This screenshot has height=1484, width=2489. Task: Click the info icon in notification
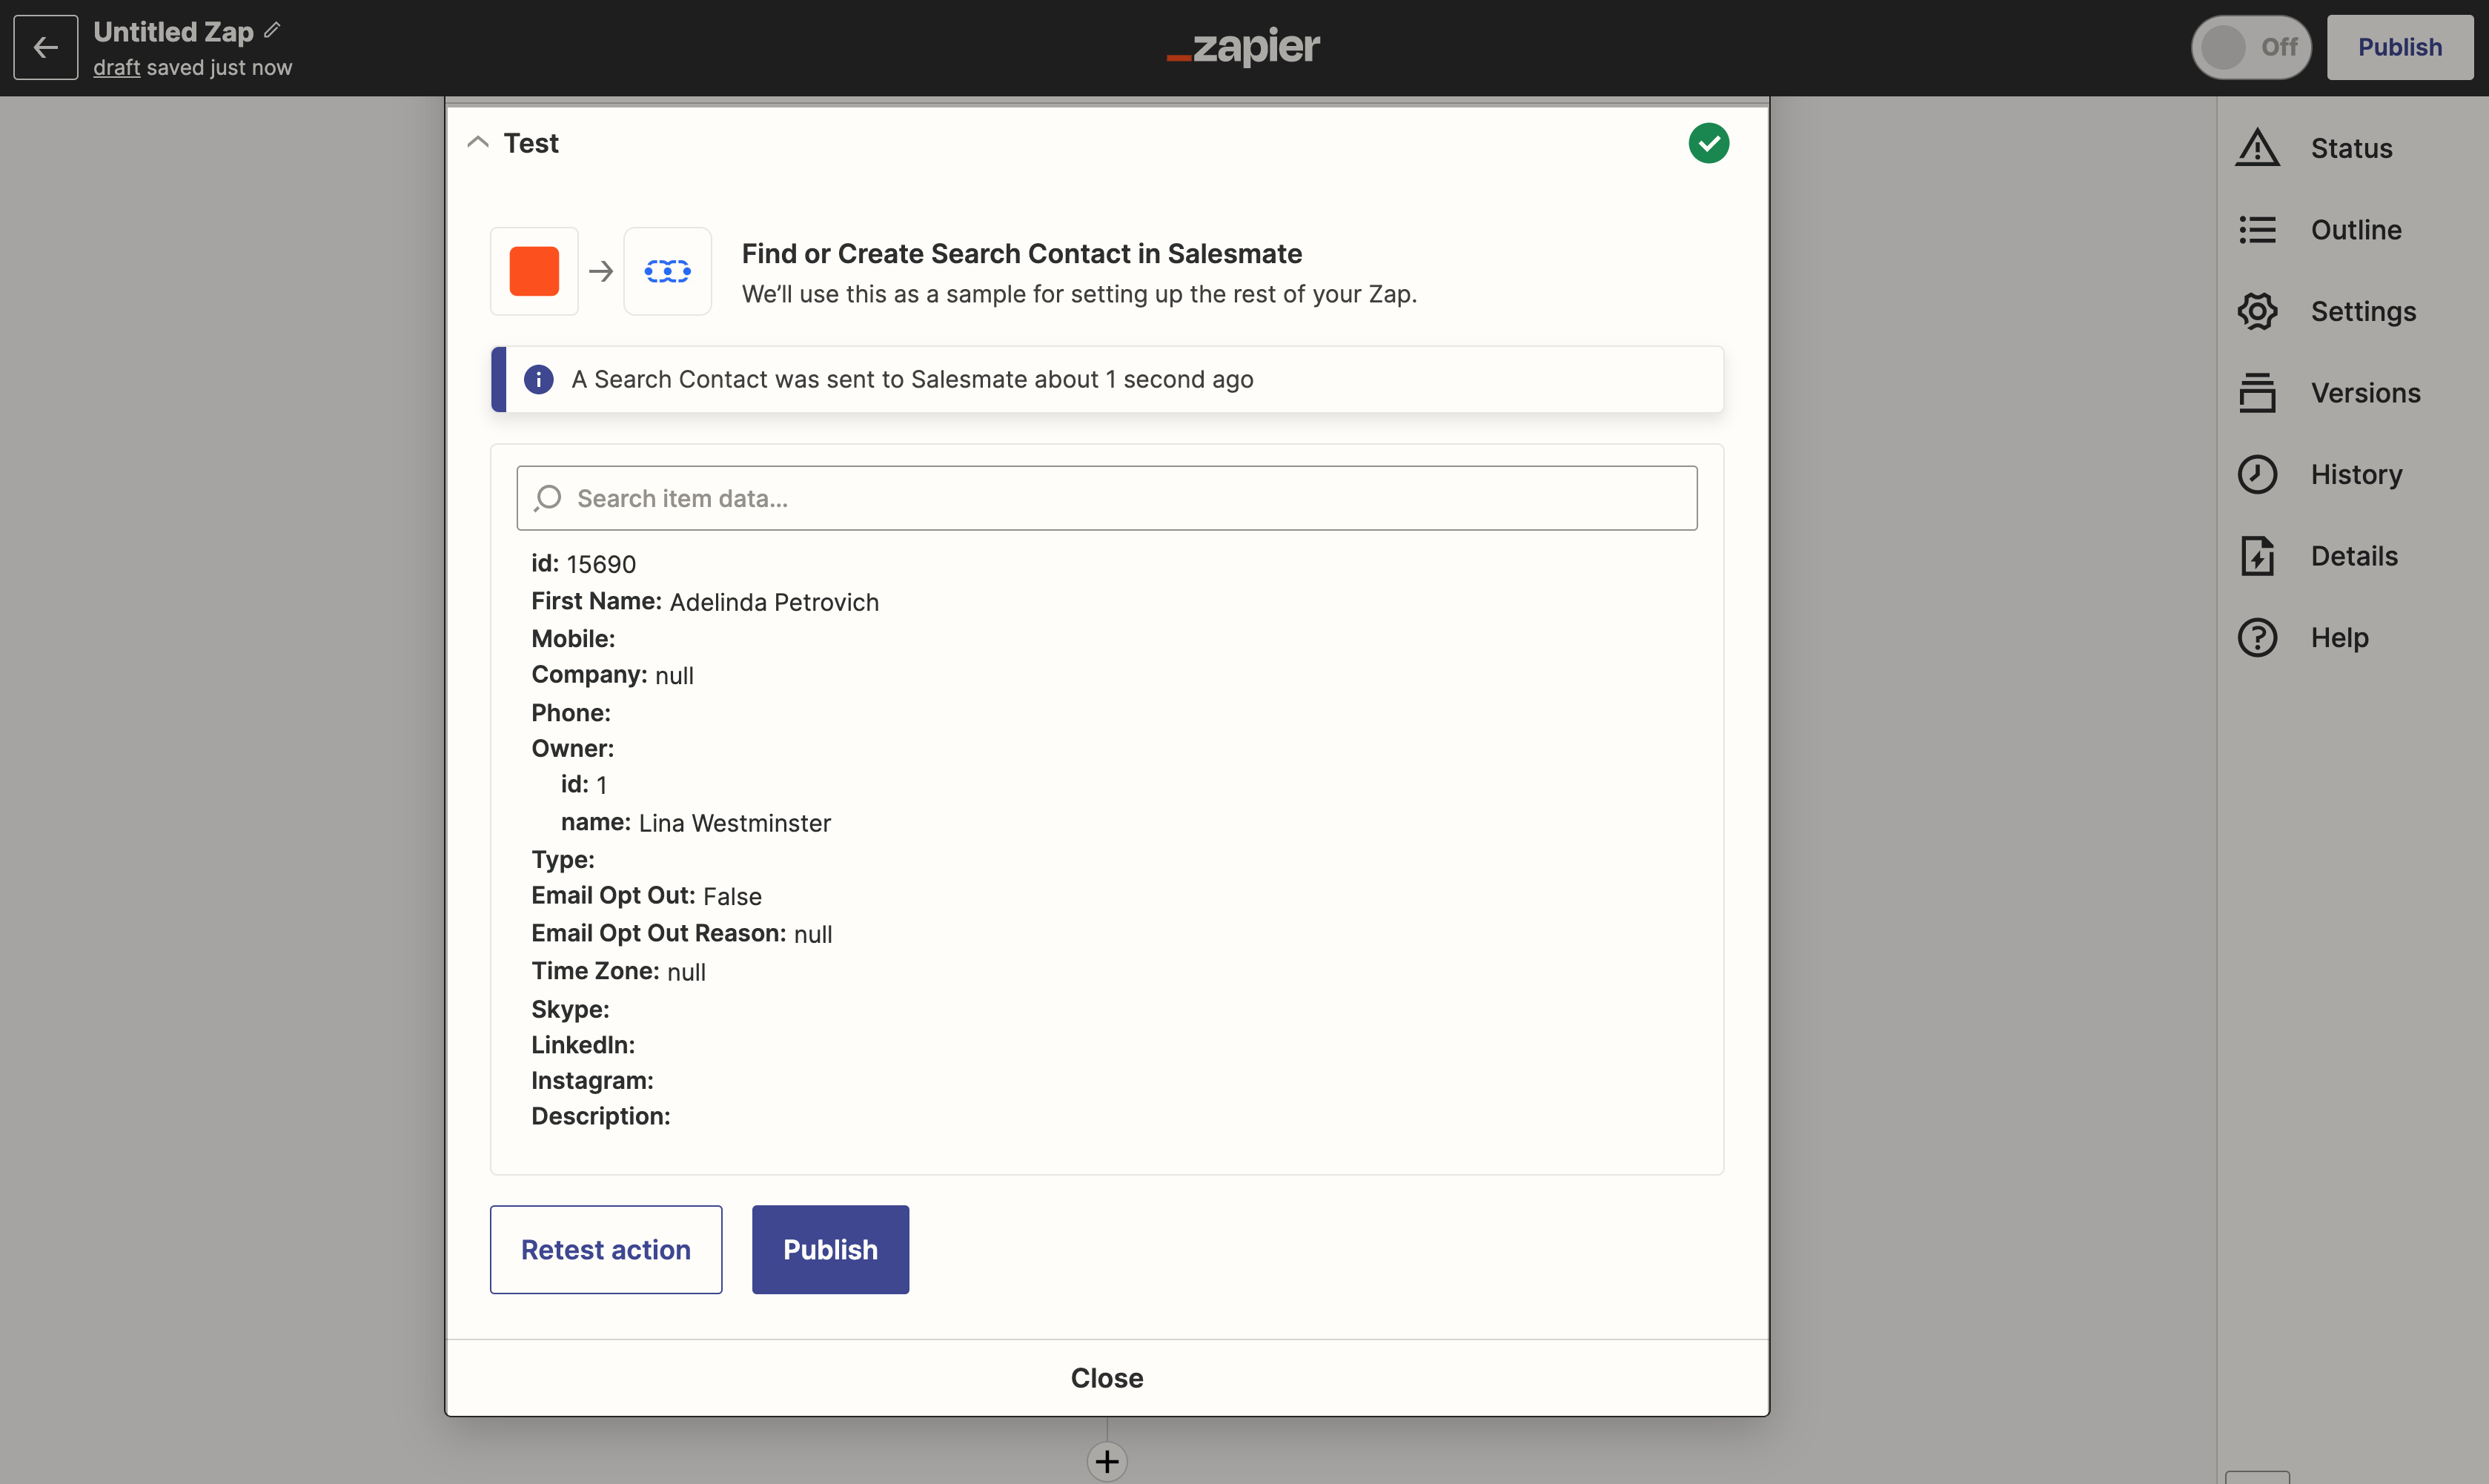539,379
